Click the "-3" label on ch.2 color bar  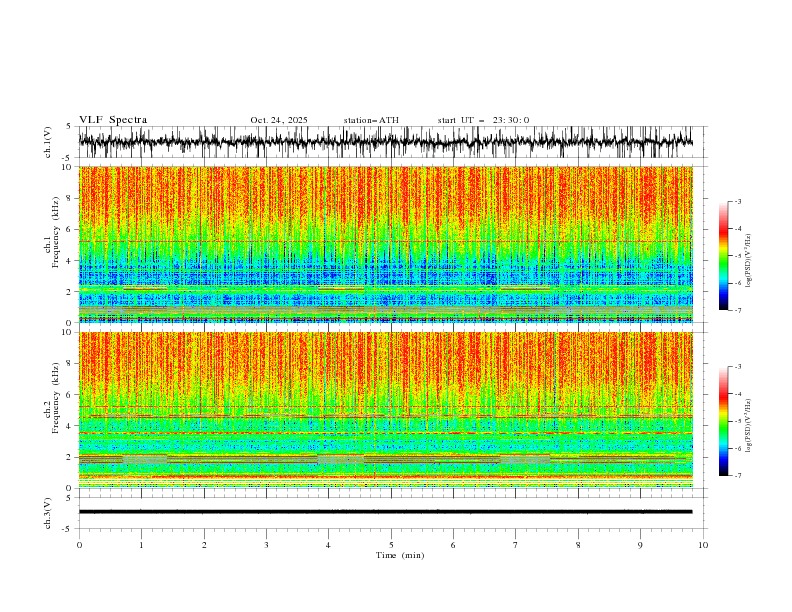(x=738, y=367)
